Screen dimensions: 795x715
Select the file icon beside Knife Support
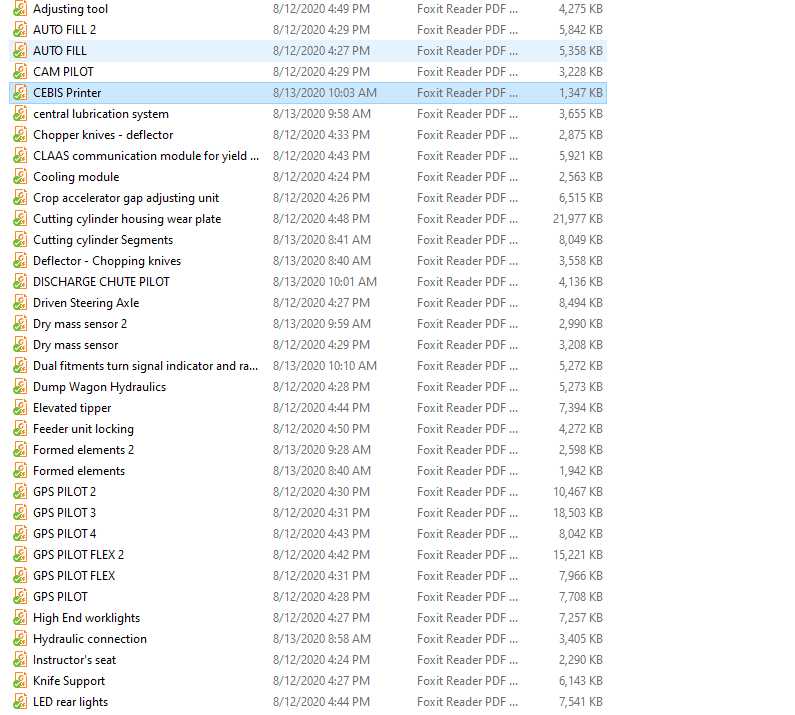pos(20,681)
